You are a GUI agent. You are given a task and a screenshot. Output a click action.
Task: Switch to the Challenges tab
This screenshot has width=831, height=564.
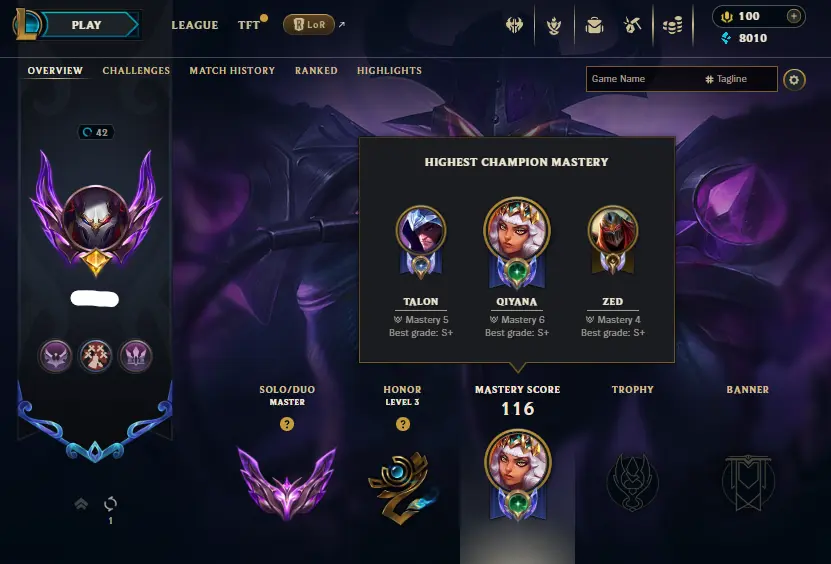(x=136, y=70)
